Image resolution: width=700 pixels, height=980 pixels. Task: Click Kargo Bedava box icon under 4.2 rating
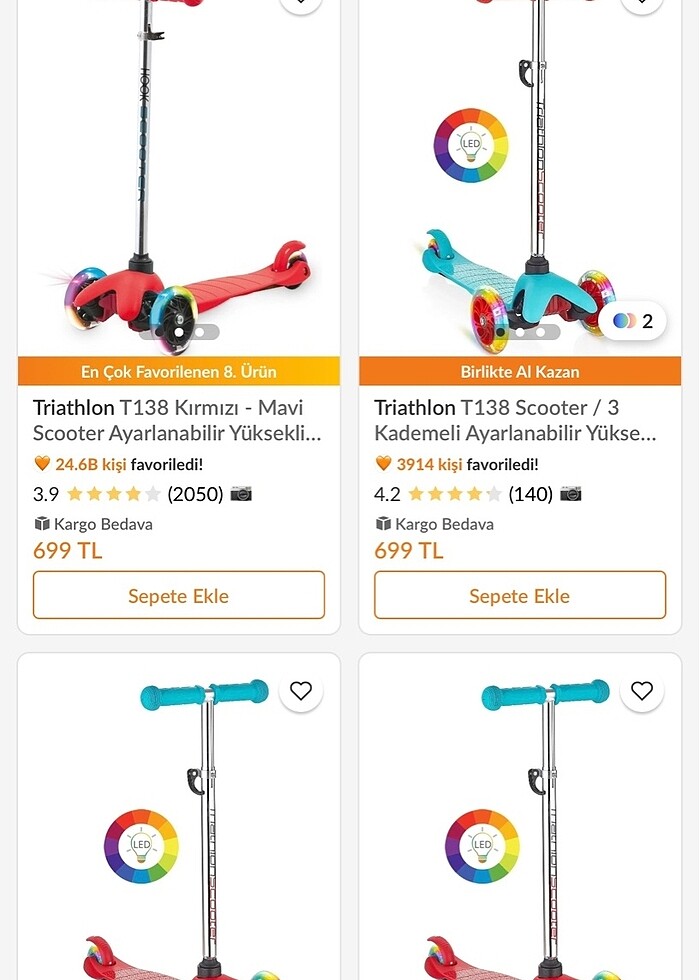coord(383,523)
